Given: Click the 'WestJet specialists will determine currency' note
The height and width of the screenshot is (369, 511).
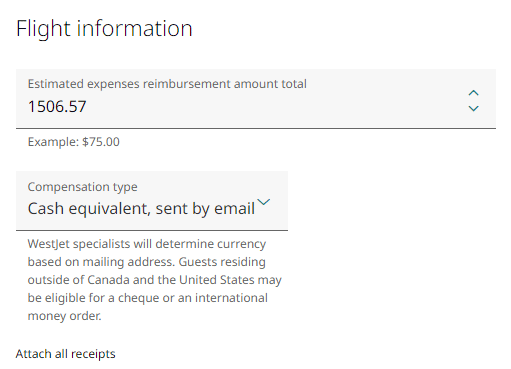Looking at the screenshot, I should click(147, 244).
